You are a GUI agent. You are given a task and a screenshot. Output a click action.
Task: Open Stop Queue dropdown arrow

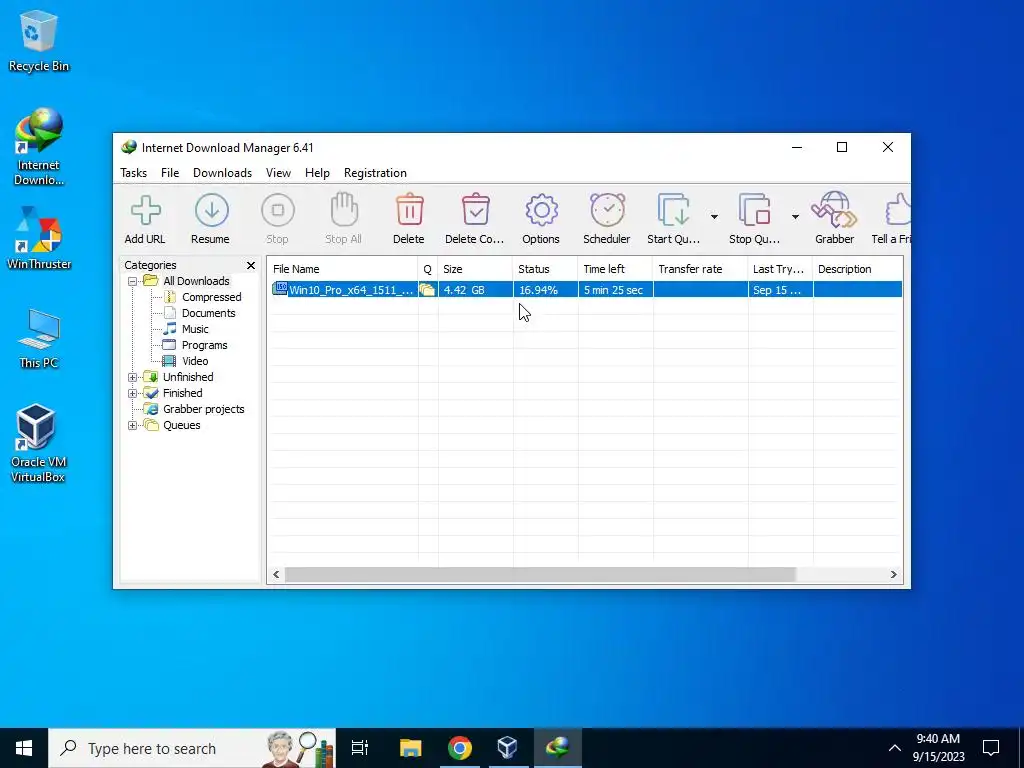(795, 217)
